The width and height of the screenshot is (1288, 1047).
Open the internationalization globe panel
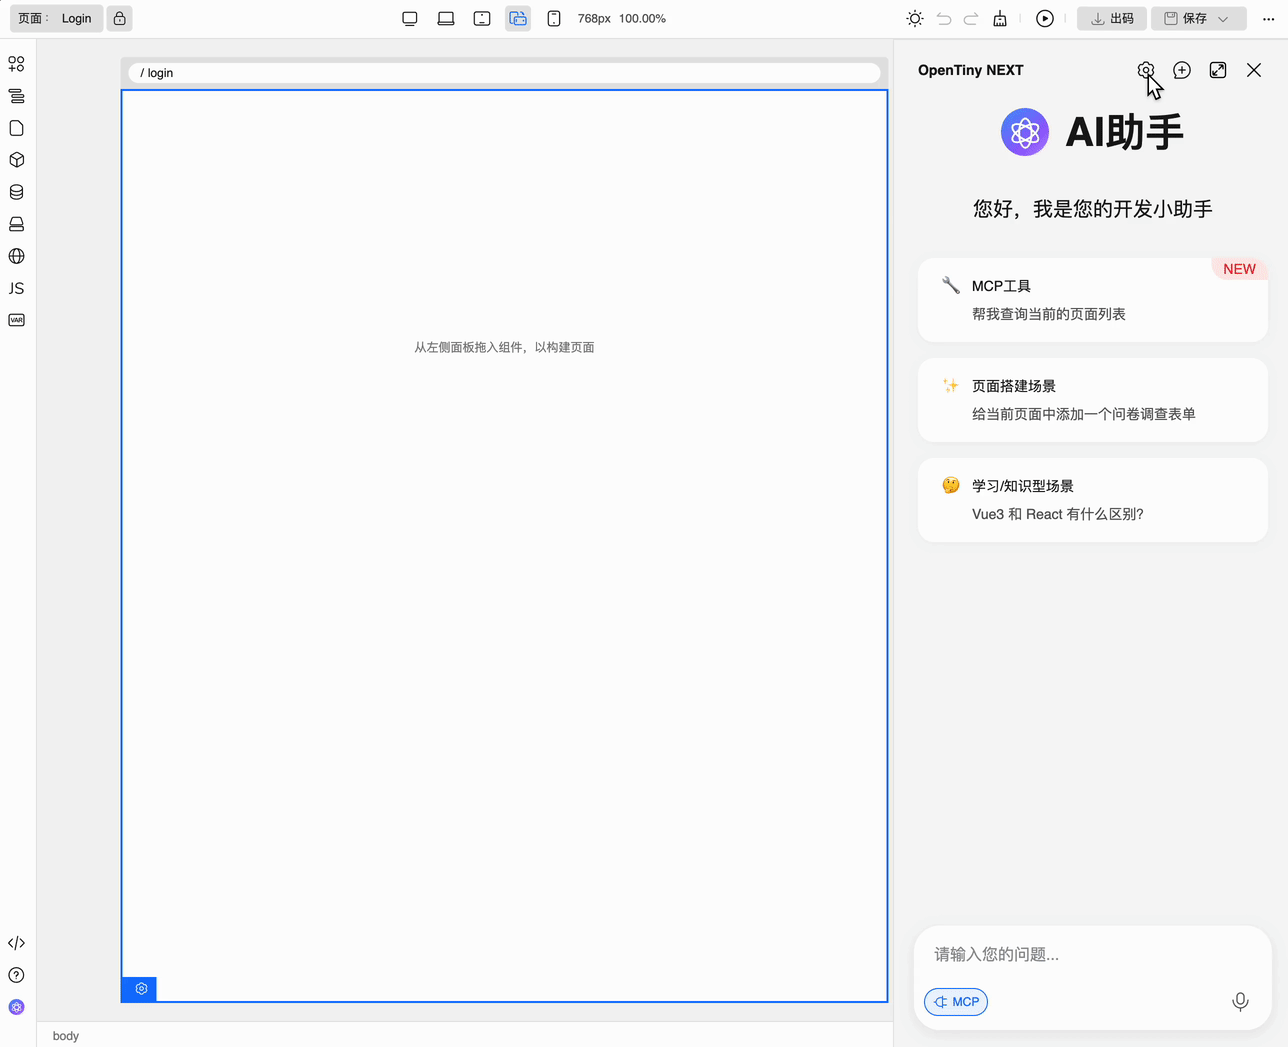click(16, 256)
